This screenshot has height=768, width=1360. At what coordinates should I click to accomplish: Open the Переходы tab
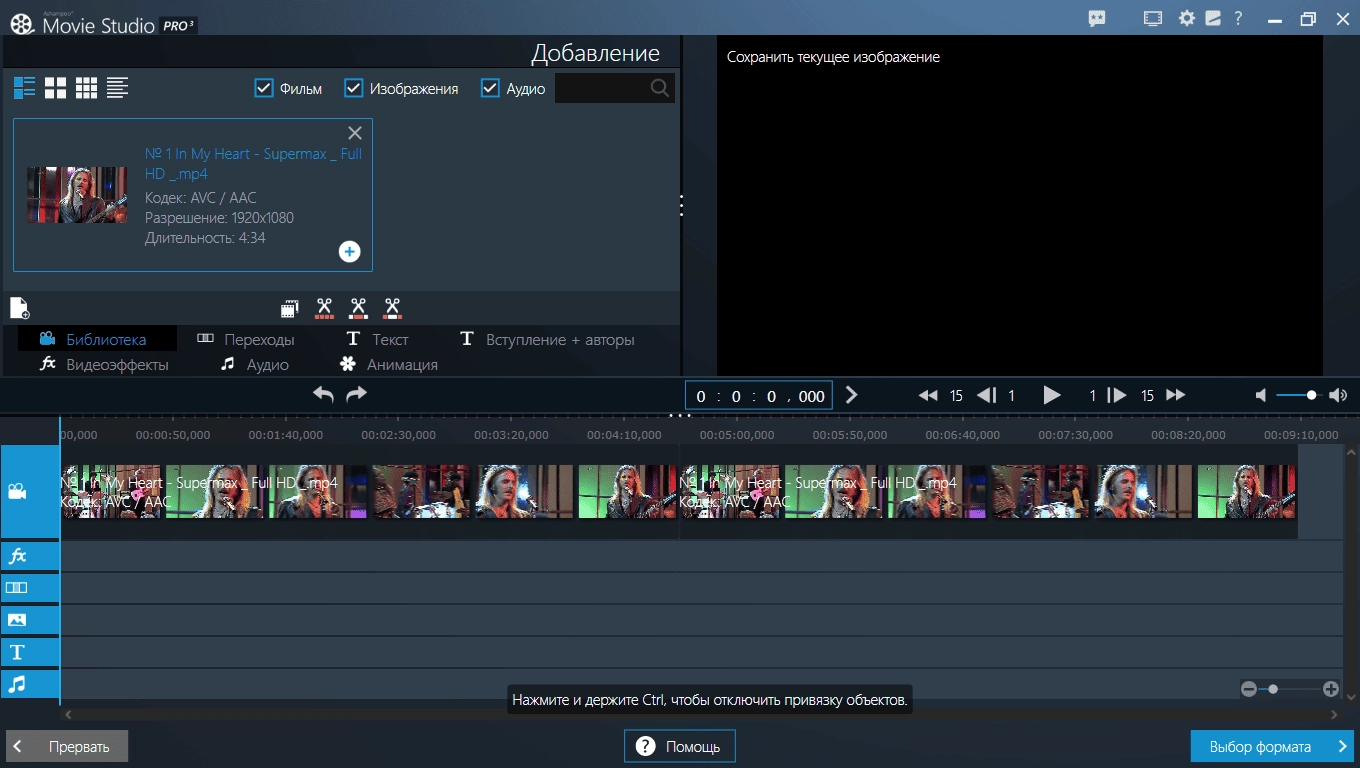[246, 339]
